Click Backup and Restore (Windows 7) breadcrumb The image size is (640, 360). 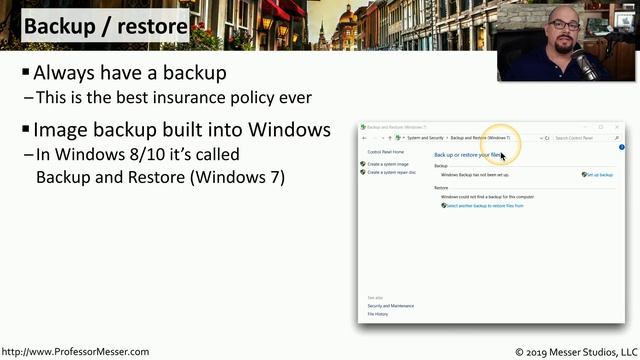[480, 138]
